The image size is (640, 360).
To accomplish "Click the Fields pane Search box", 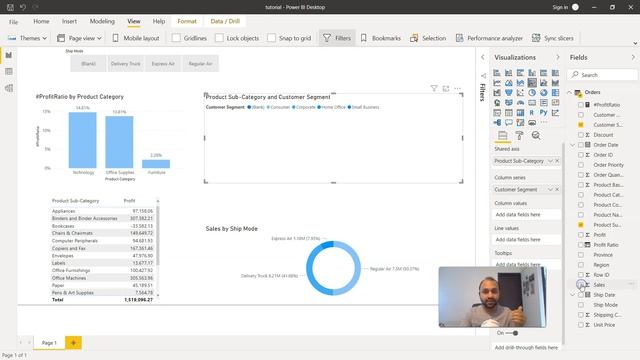I will click(x=602, y=75).
